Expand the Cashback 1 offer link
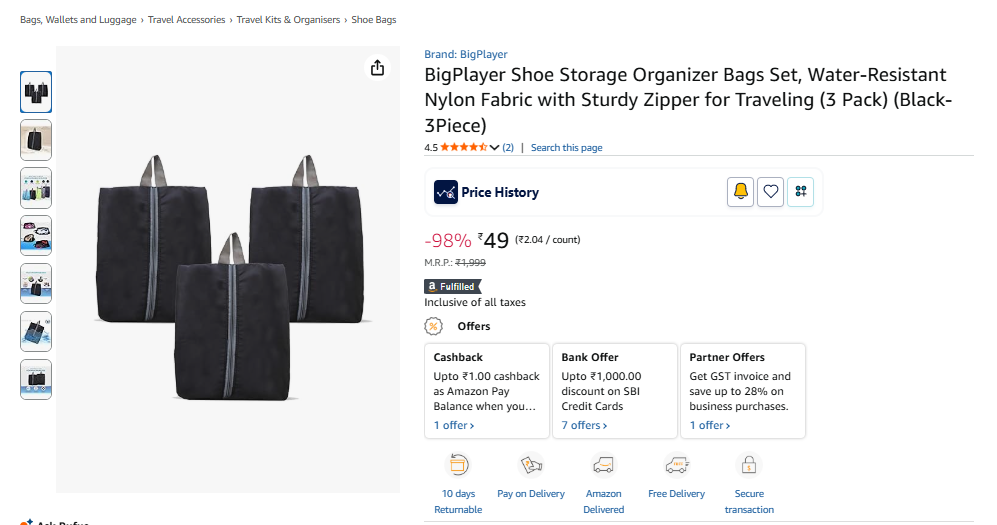This screenshot has width=997, height=525. point(454,425)
